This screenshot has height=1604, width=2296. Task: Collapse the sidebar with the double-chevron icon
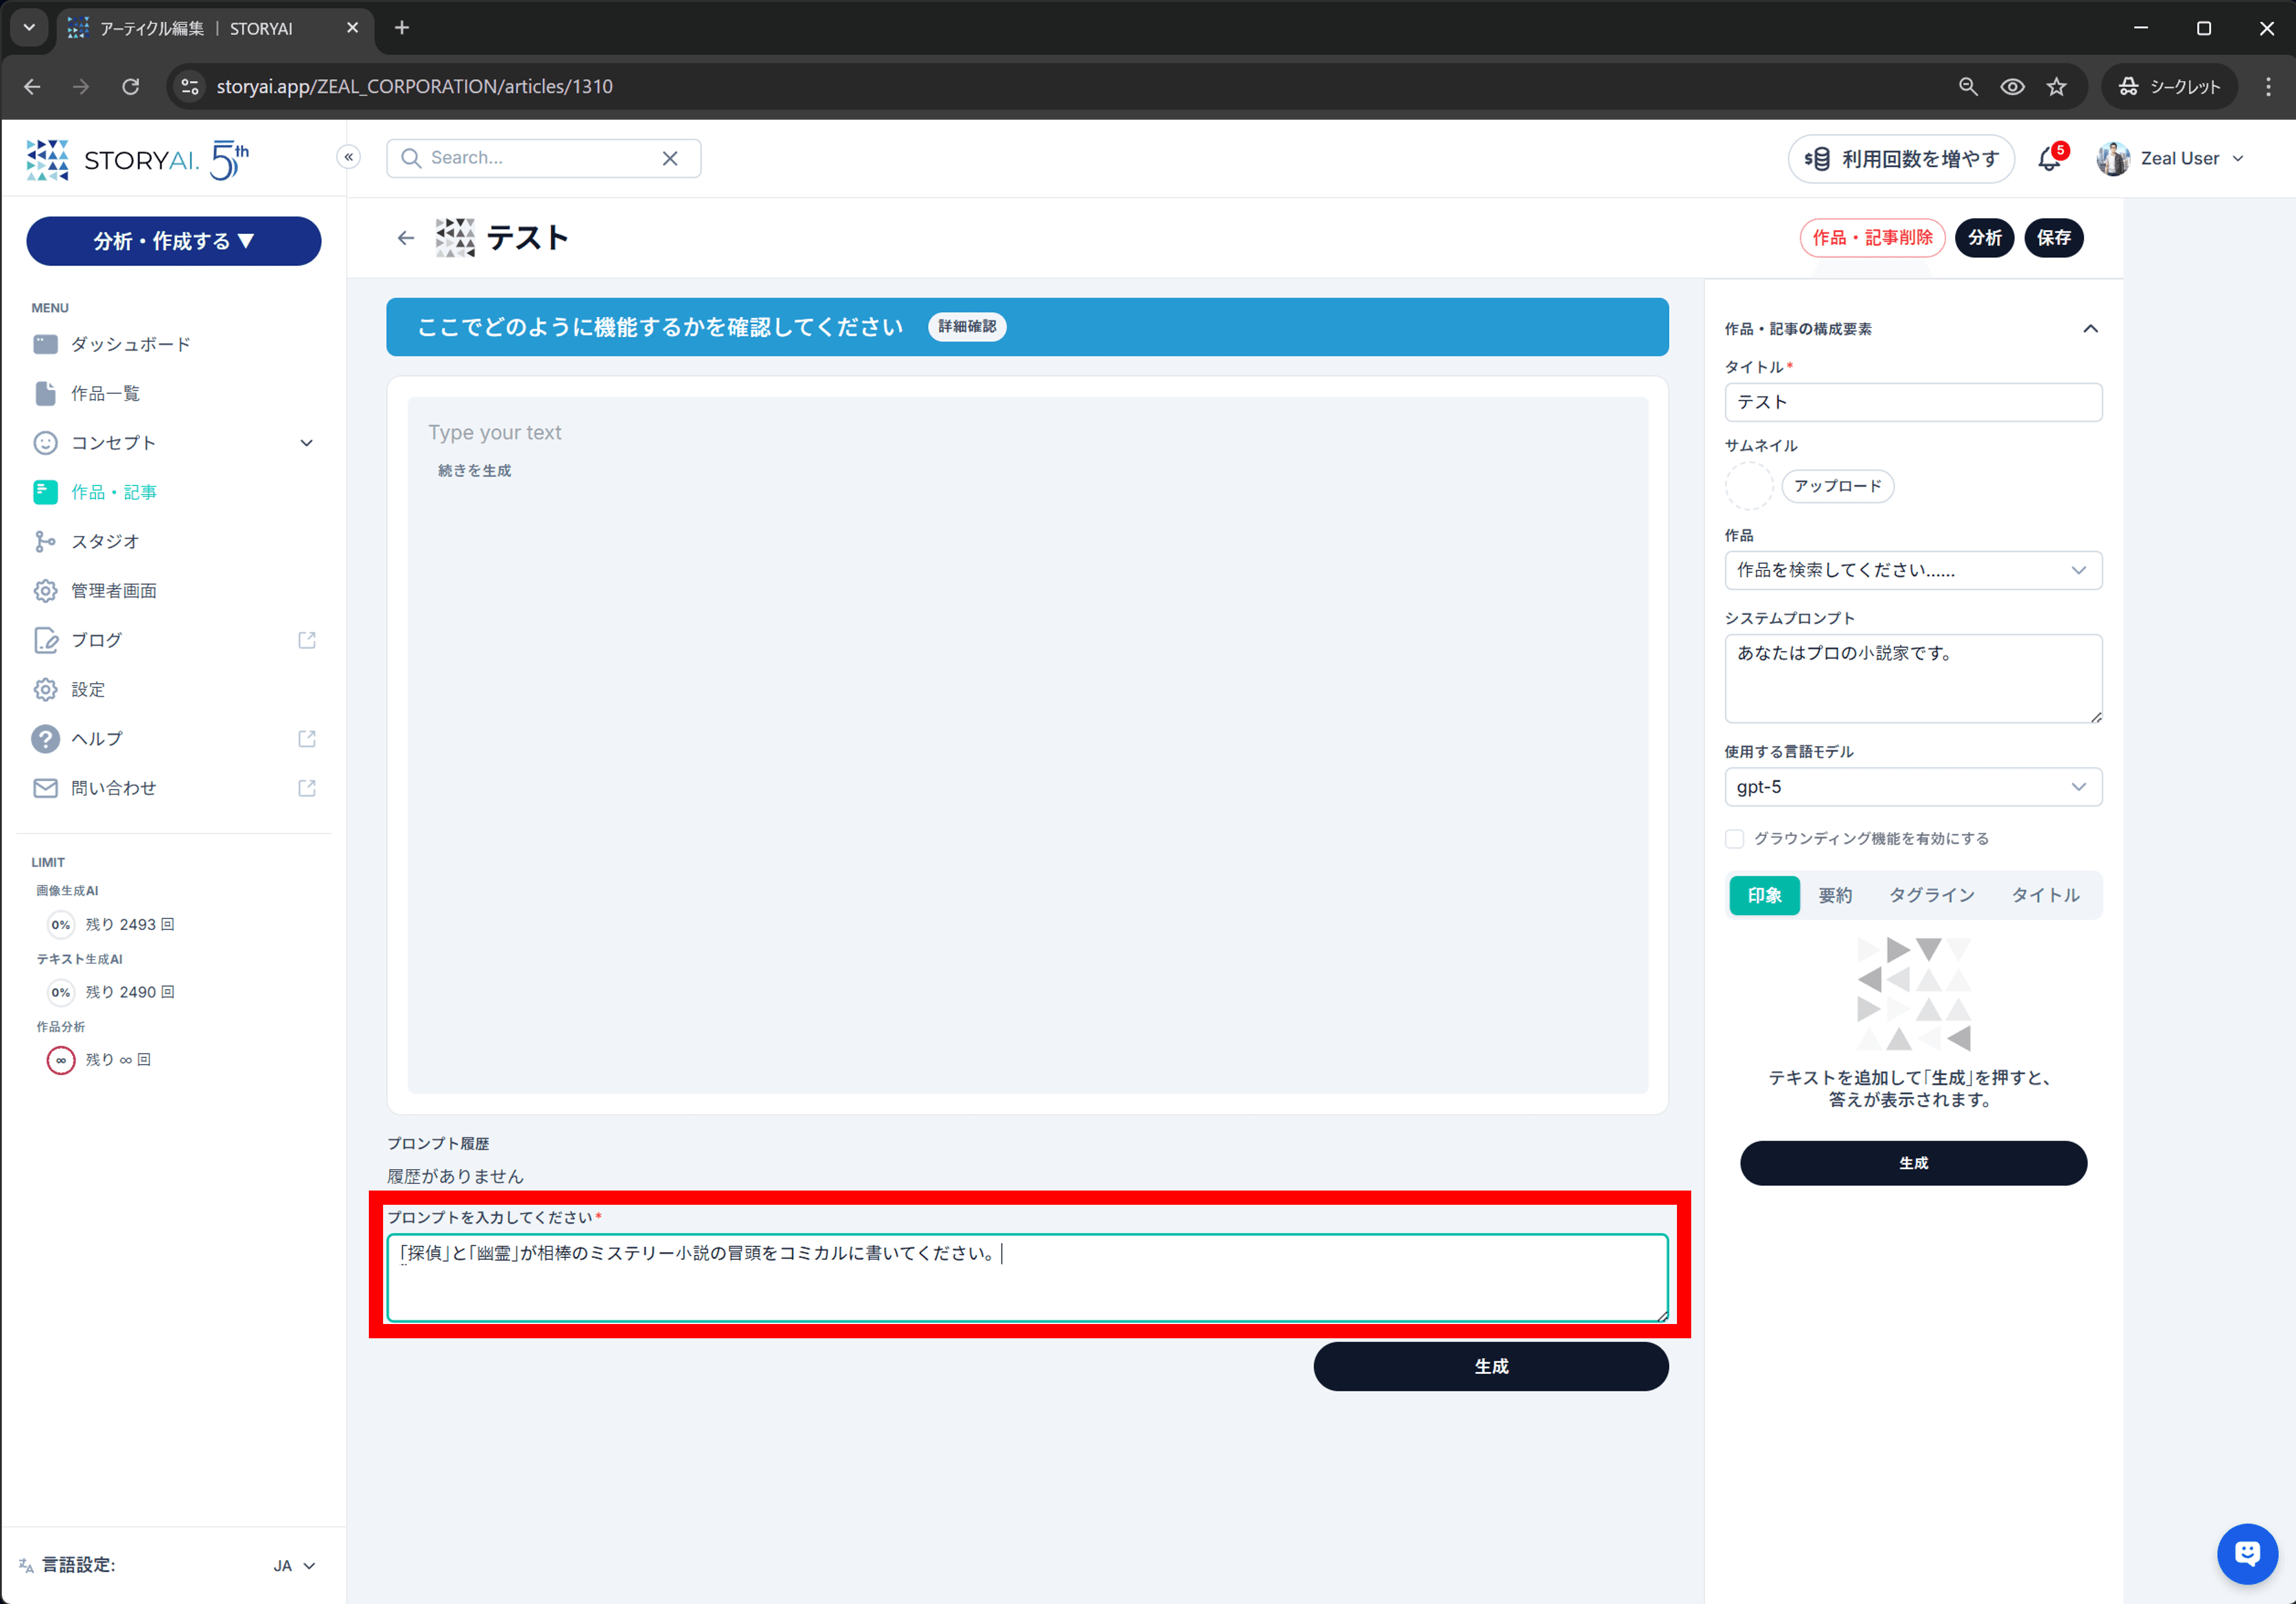348,157
